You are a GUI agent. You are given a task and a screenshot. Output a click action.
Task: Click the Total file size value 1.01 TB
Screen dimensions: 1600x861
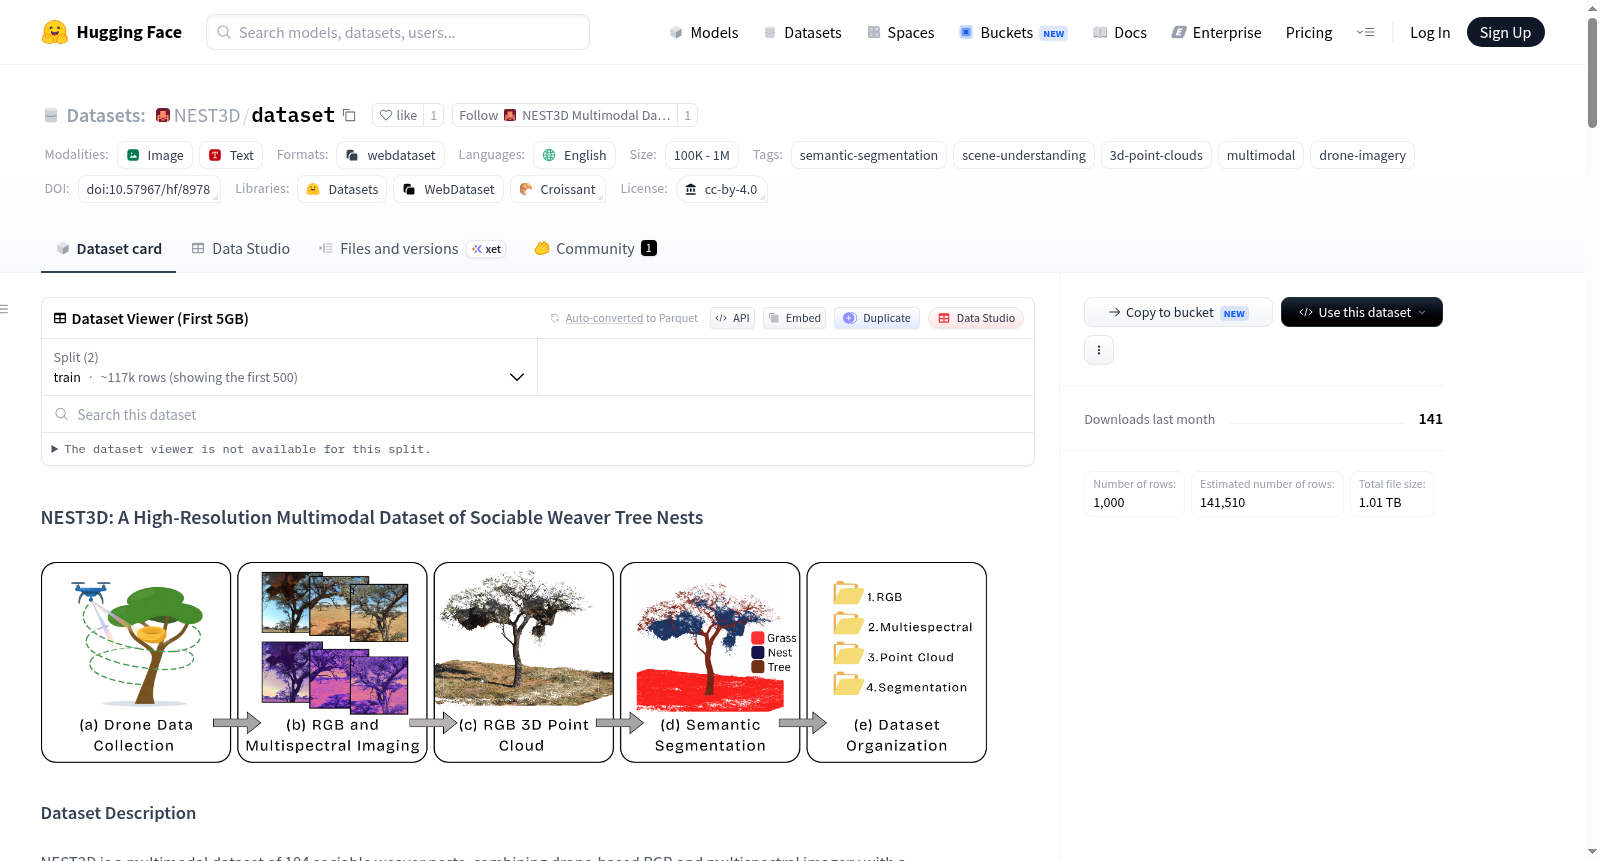pyautogui.click(x=1380, y=503)
